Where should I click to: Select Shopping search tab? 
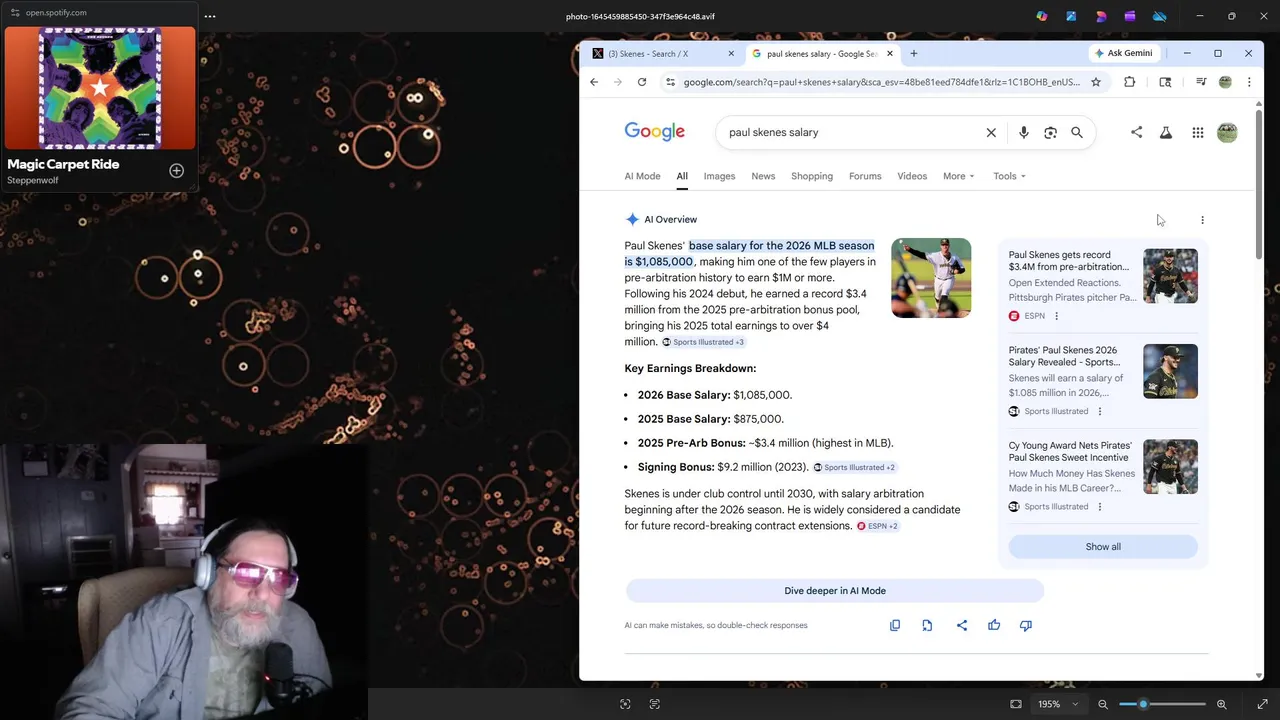(812, 176)
